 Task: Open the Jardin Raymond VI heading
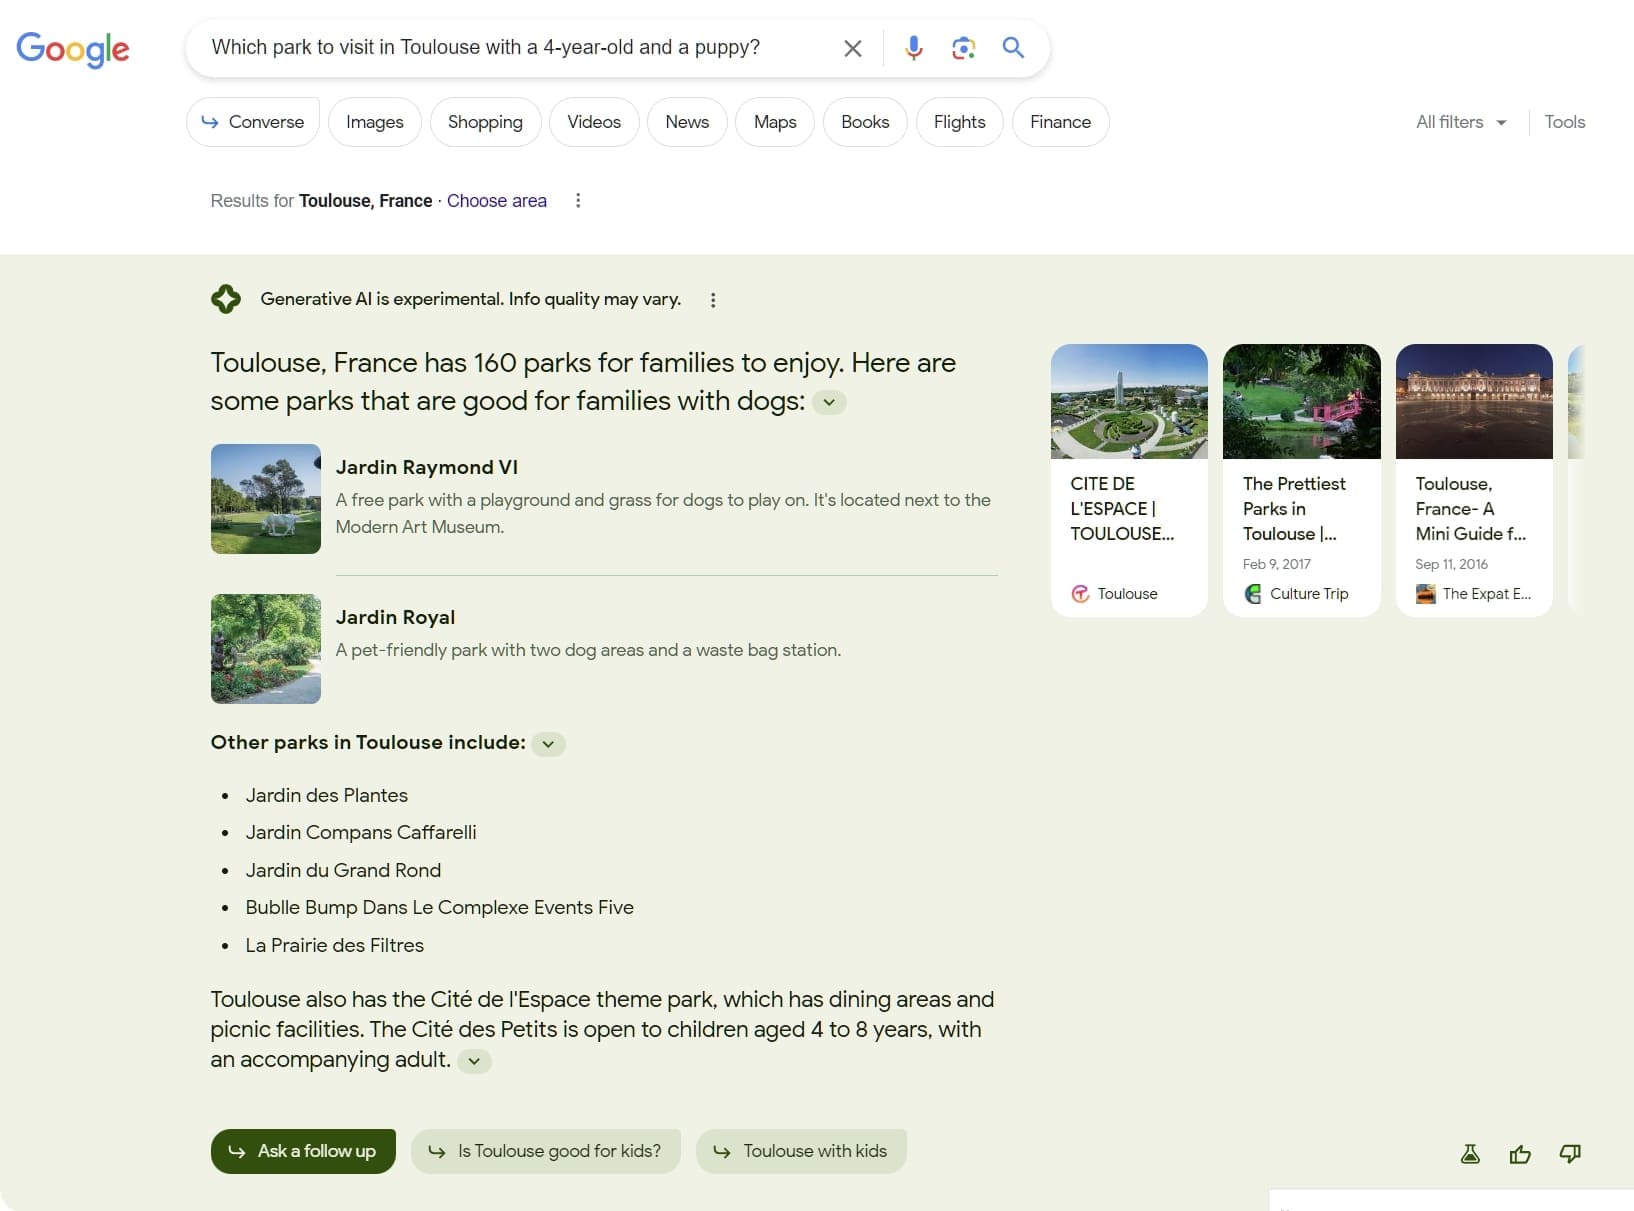427,467
